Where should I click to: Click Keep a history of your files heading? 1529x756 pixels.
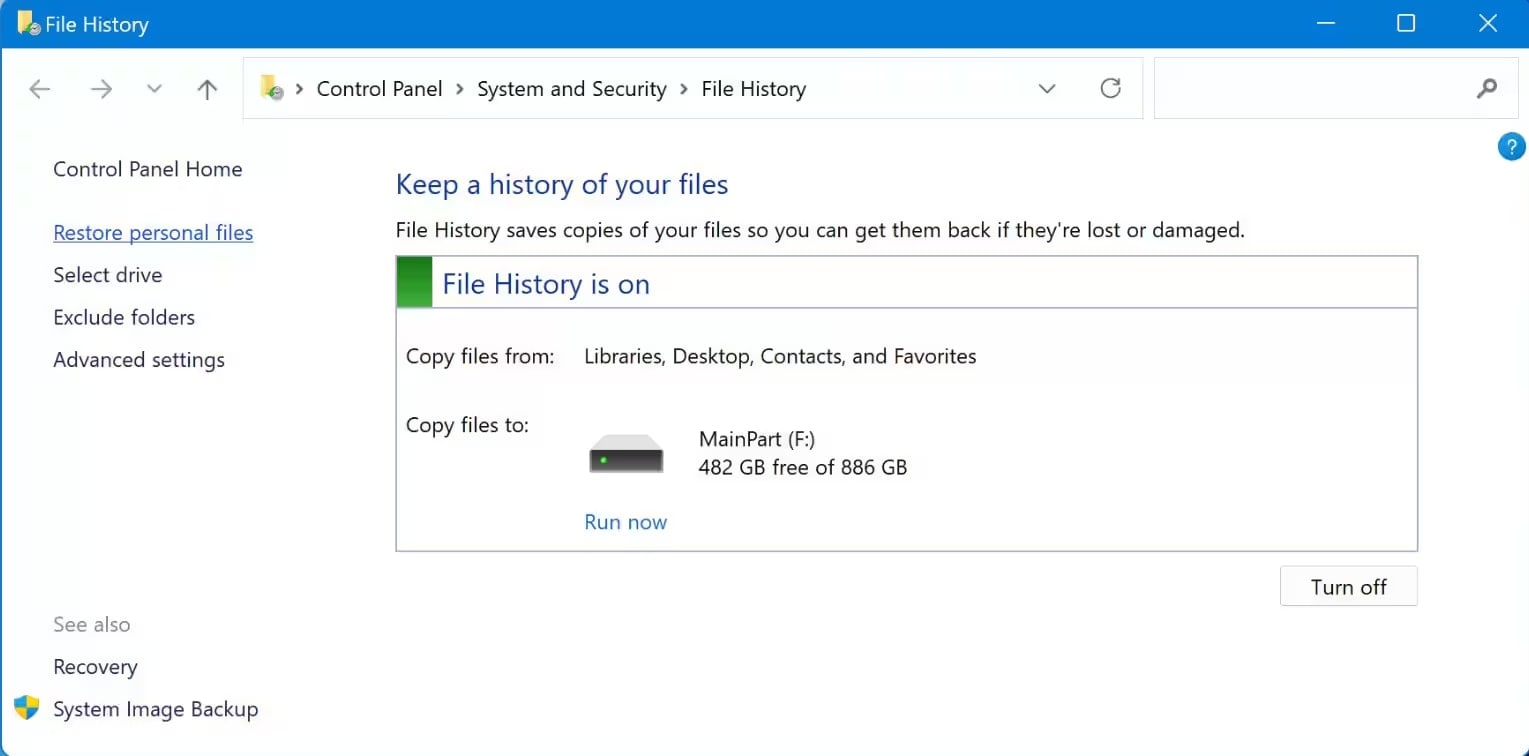pos(562,185)
